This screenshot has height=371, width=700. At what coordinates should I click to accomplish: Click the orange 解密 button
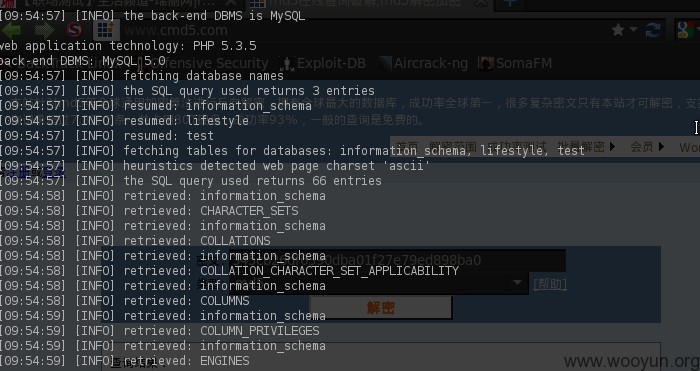381,307
